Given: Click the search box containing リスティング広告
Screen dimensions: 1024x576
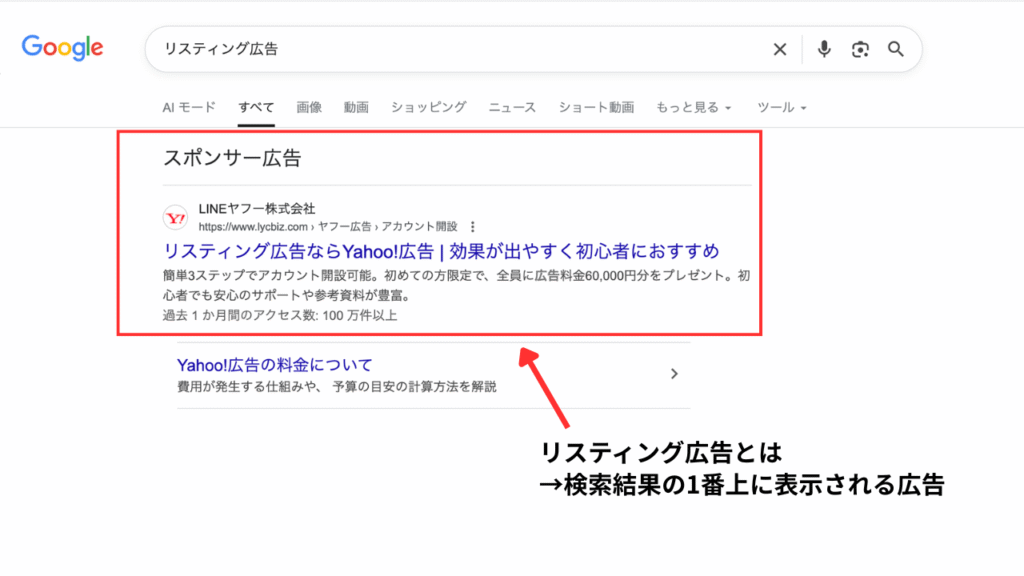Looking at the screenshot, I should tap(450, 49).
